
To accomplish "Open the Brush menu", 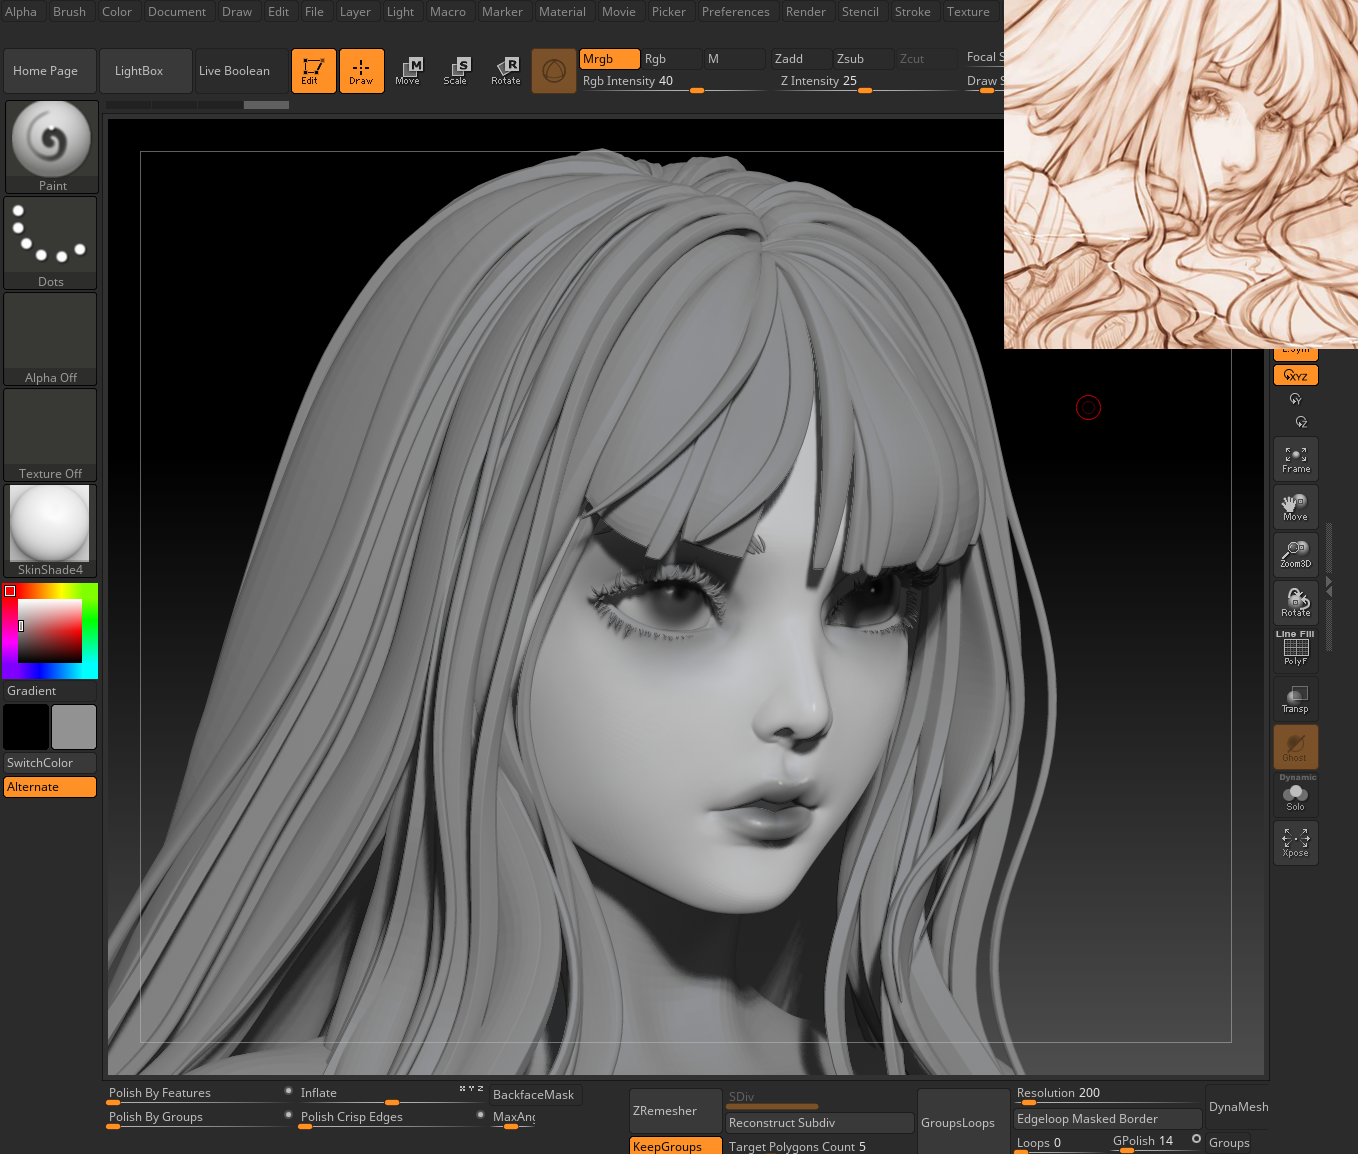I will (x=69, y=12).
